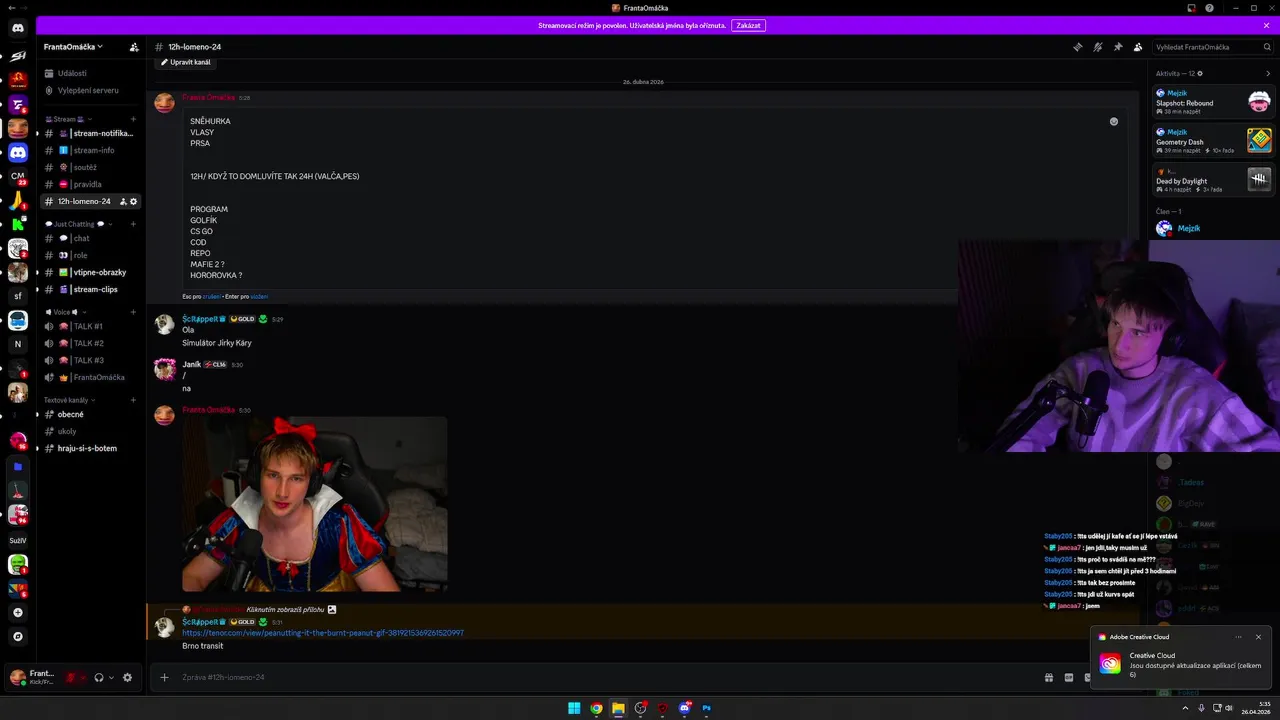Add a channel to Just Chatting category
The image size is (1280, 720).
pyautogui.click(x=133, y=224)
